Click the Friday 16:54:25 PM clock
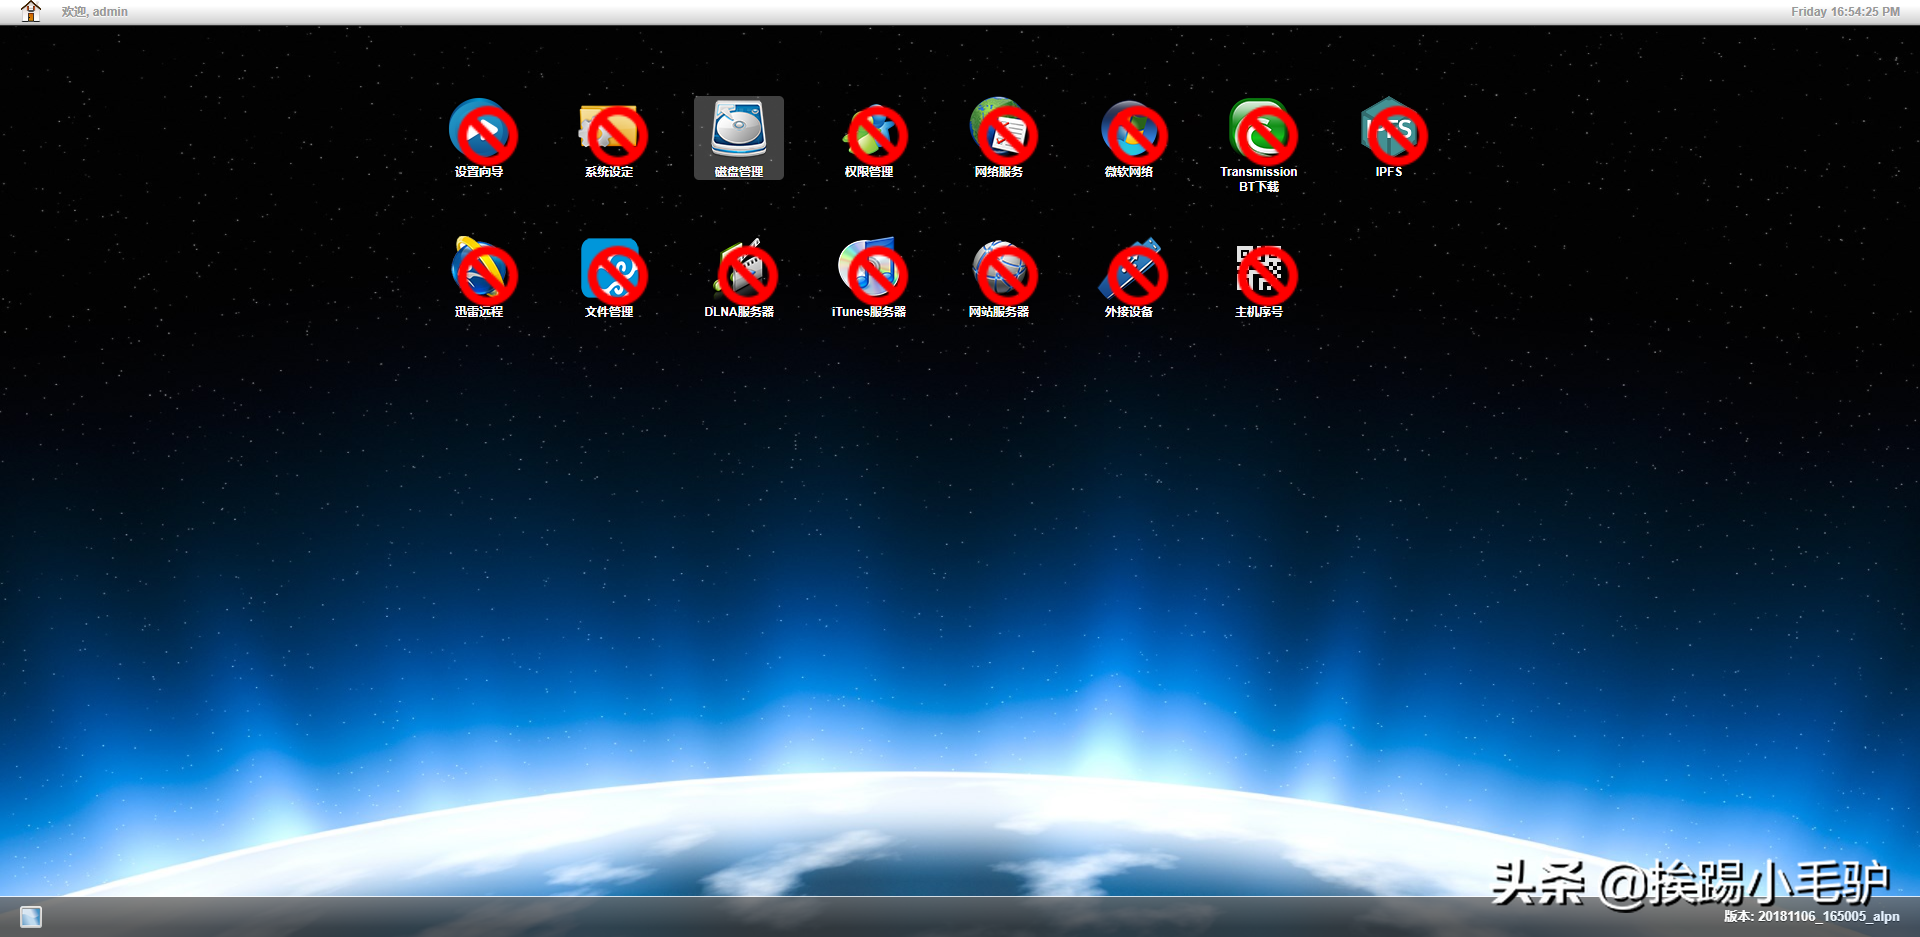This screenshot has height=937, width=1920. [1845, 12]
